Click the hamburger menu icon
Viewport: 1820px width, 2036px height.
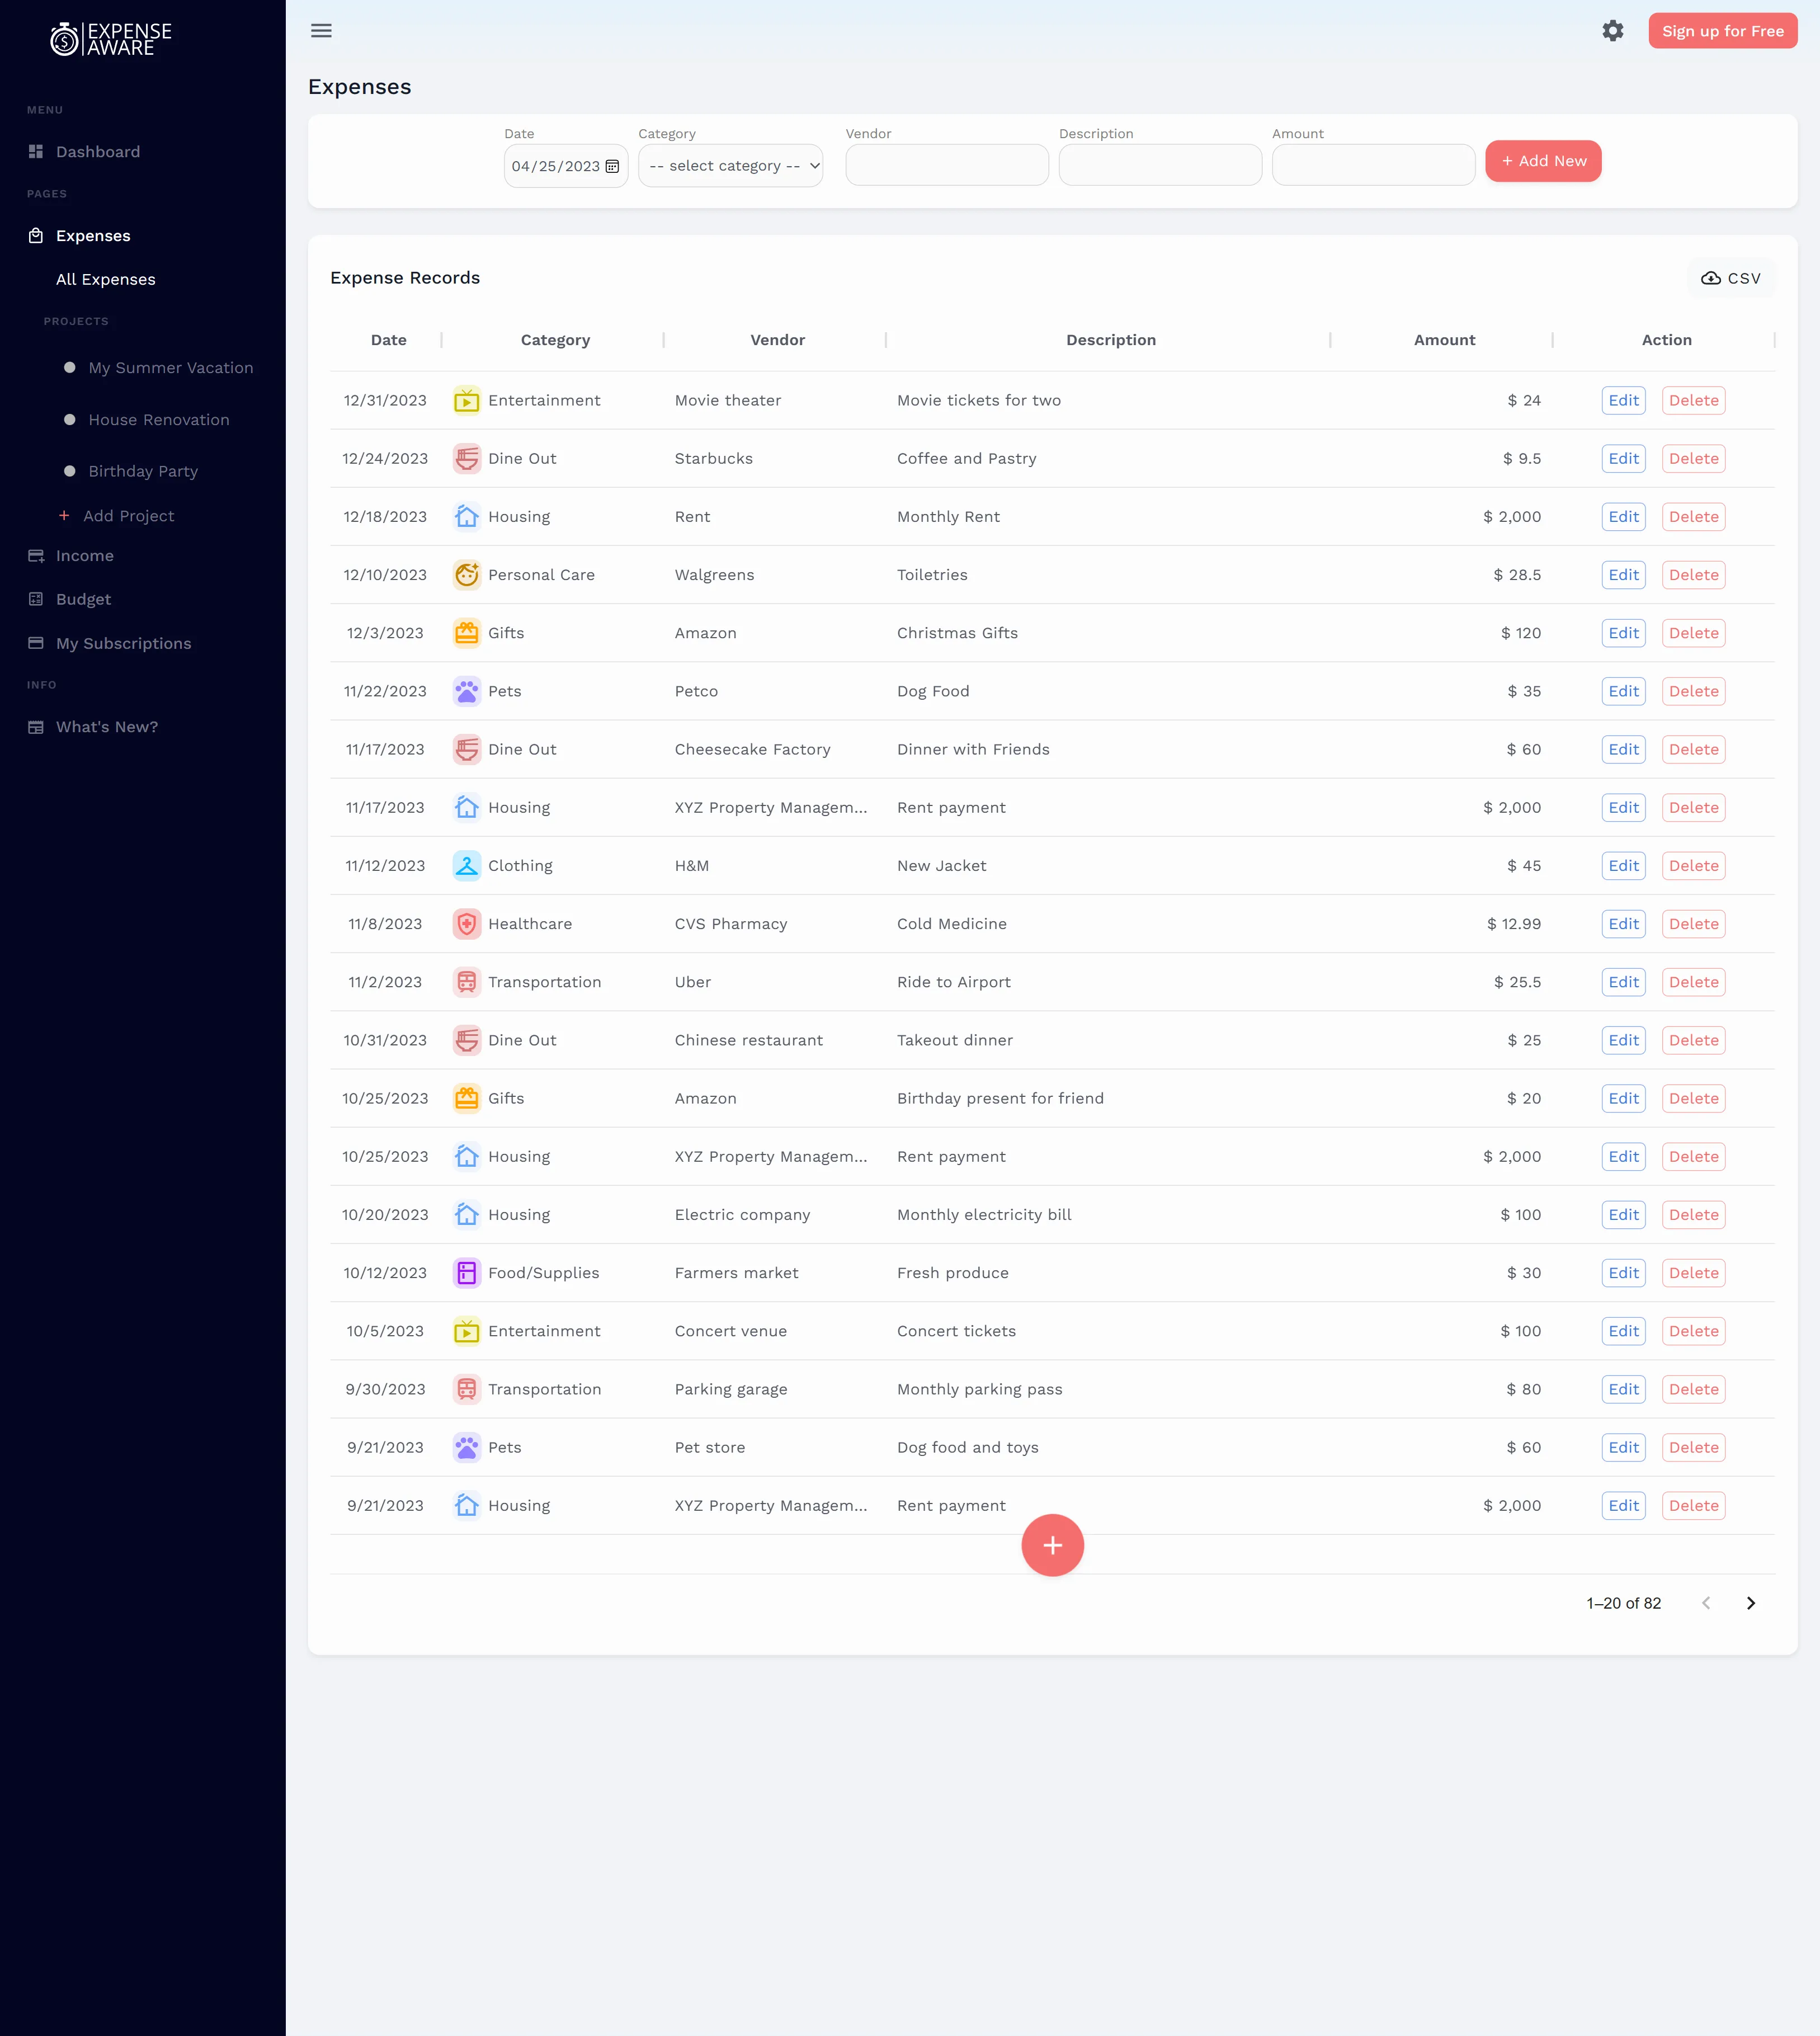(321, 31)
